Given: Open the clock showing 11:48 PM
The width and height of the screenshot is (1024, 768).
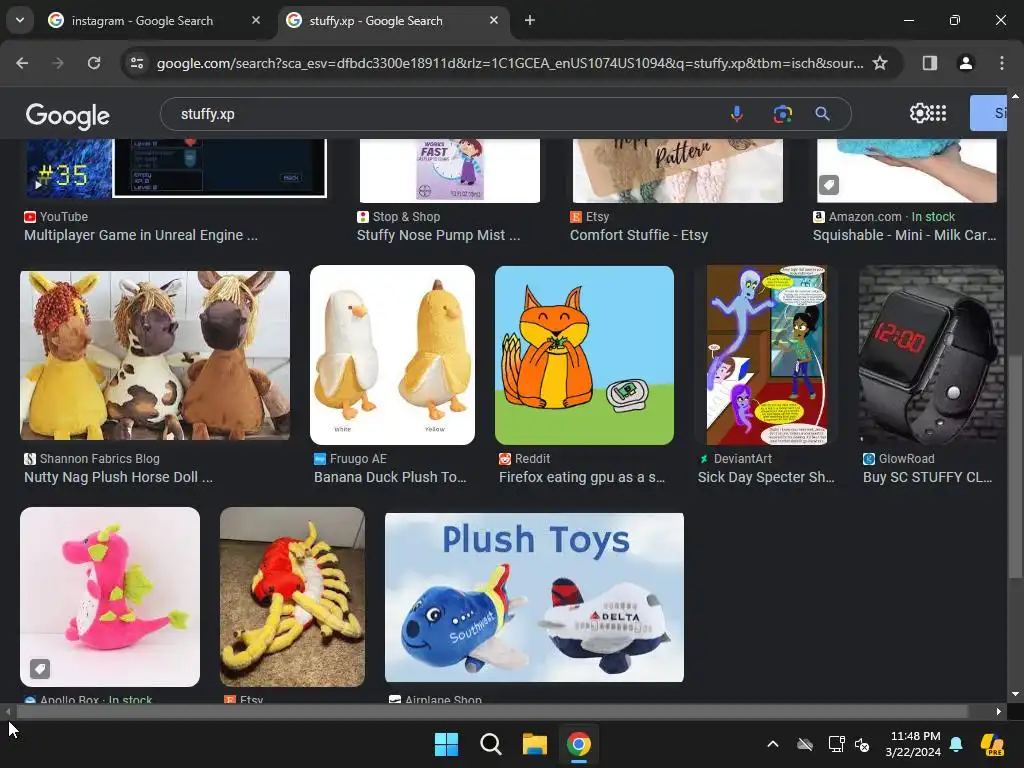Looking at the screenshot, I should click(x=913, y=744).
